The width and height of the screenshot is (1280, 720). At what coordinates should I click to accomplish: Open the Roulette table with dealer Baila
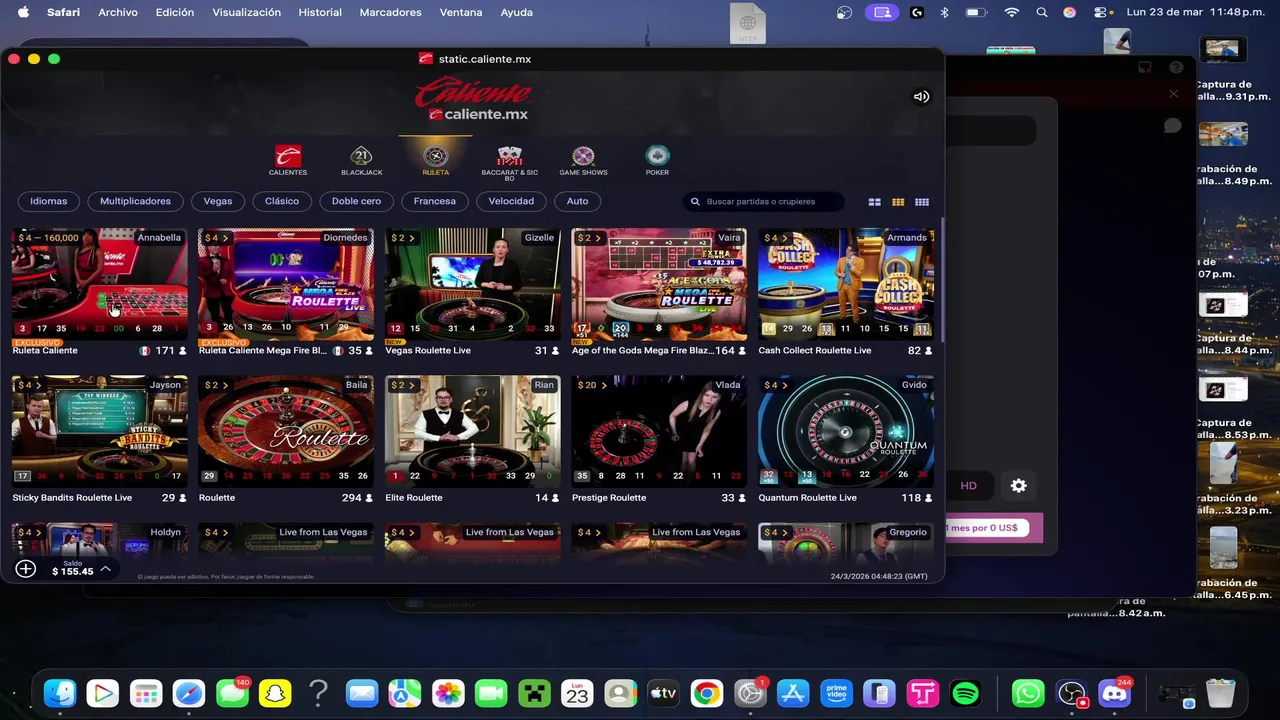286,430
